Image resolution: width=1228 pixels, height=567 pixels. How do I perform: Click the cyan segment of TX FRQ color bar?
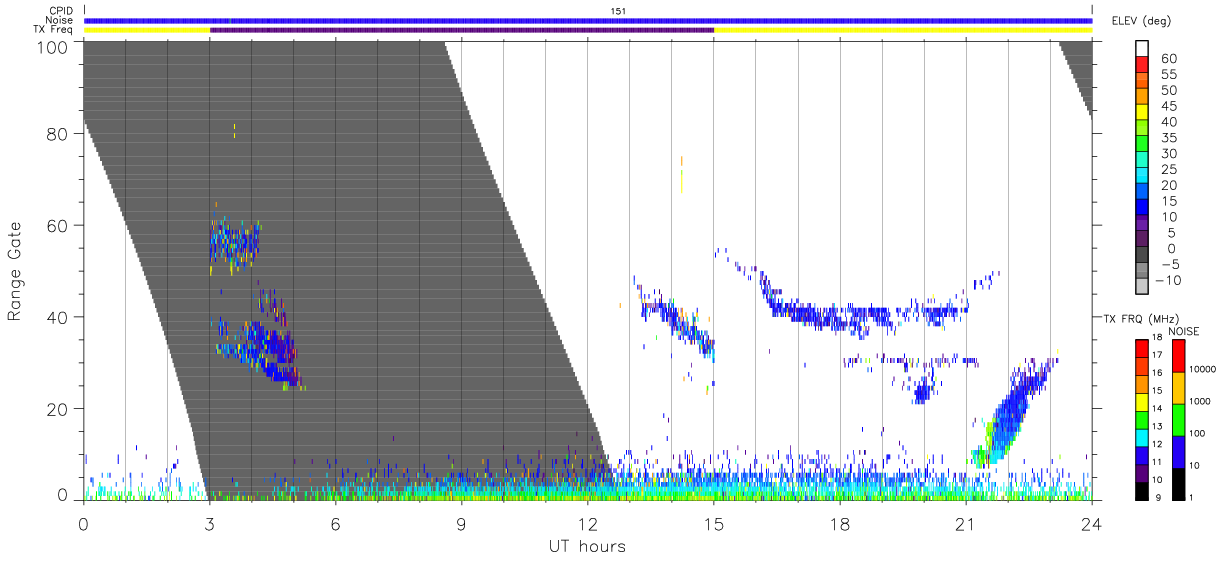(1143, 437)
